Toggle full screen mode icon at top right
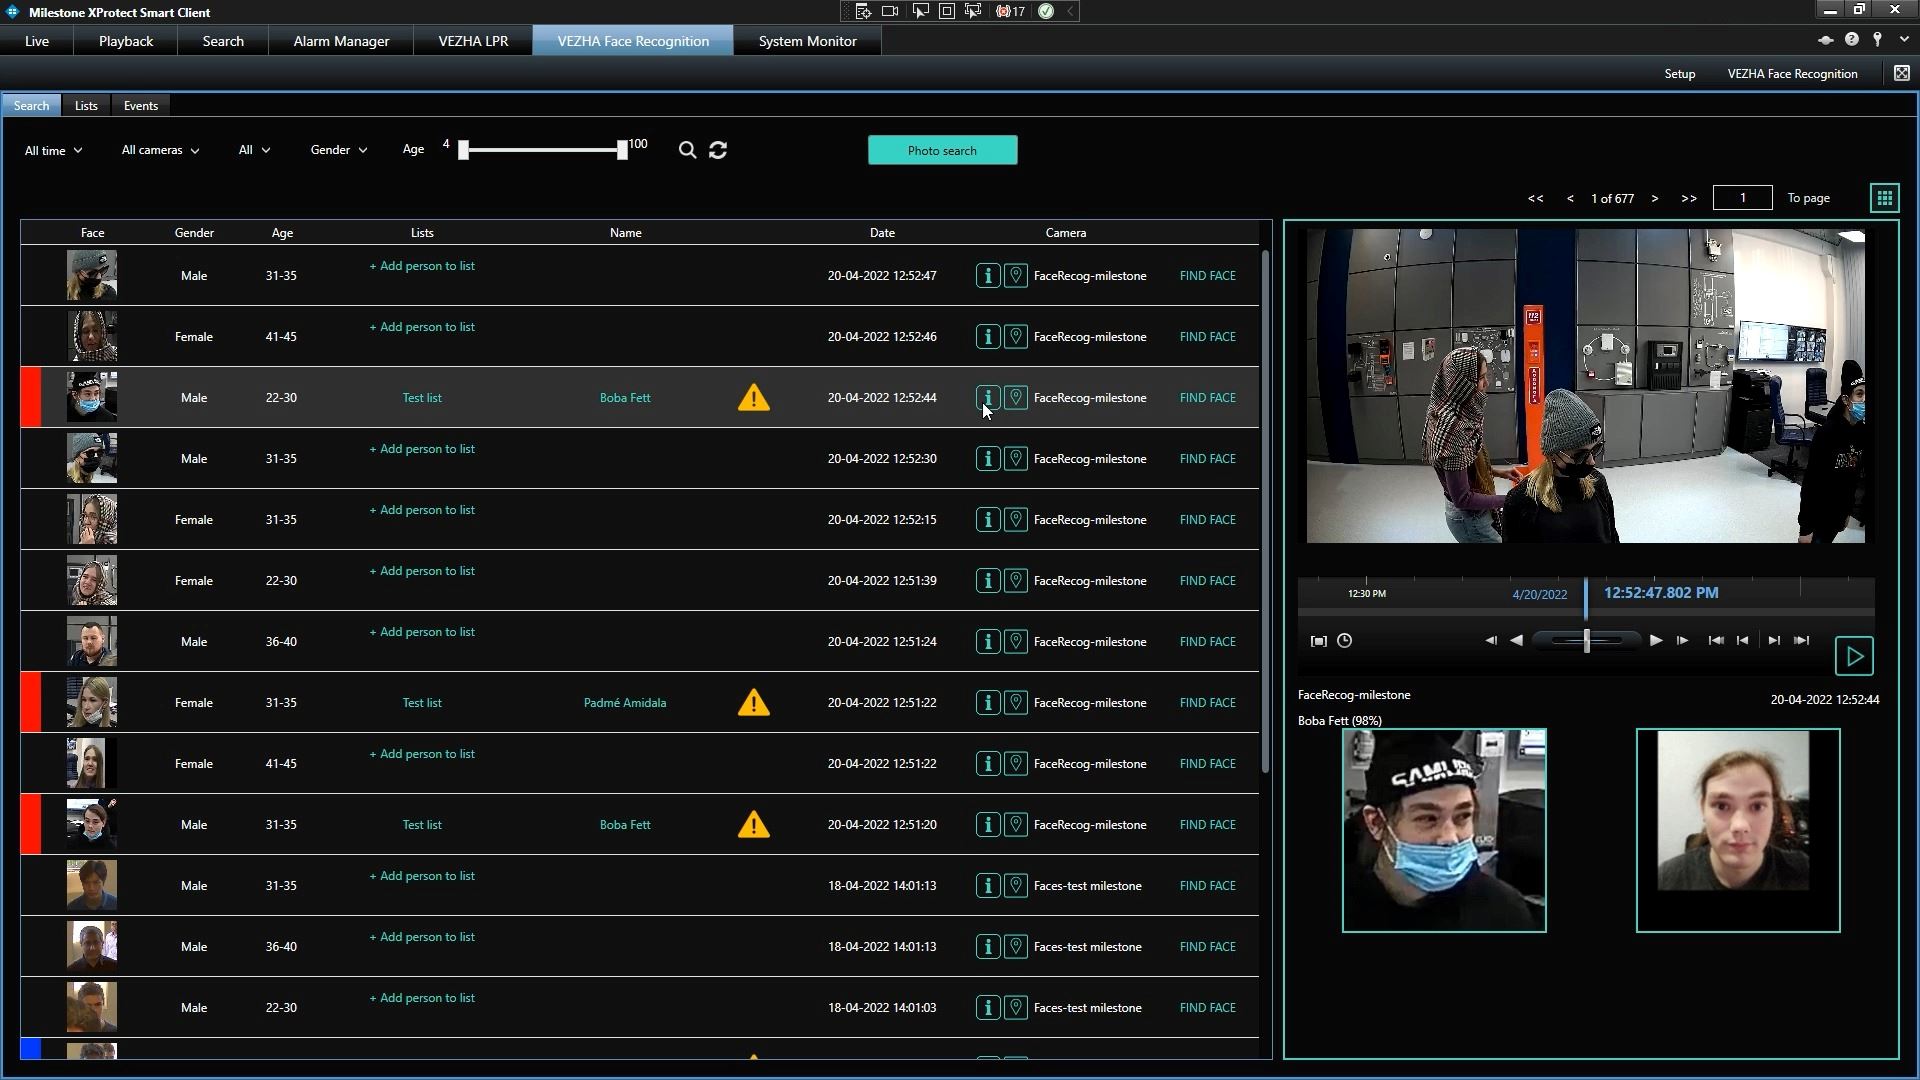Screen dimensions: 1920x1080 tap(1902, 73)
